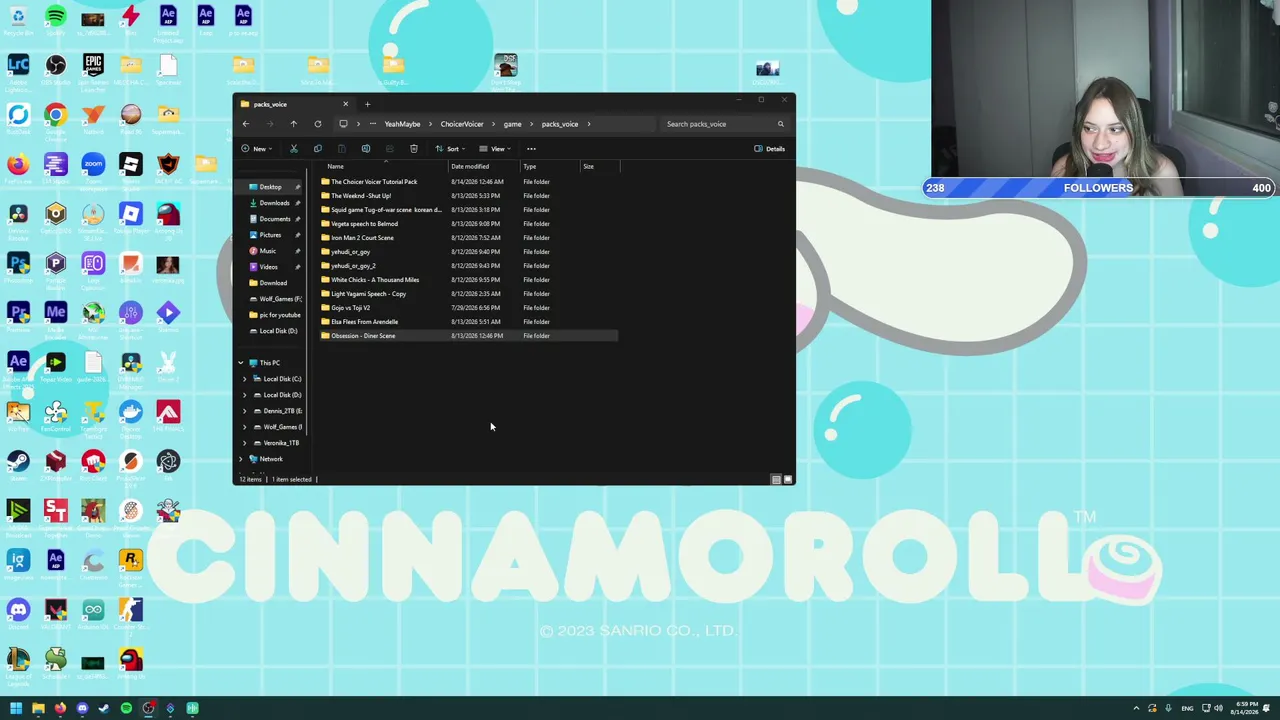The height and width of the screenshot is (720, 1280).
Task: Open Spotify desktop shortcut
Action: (x=56, y=20)
